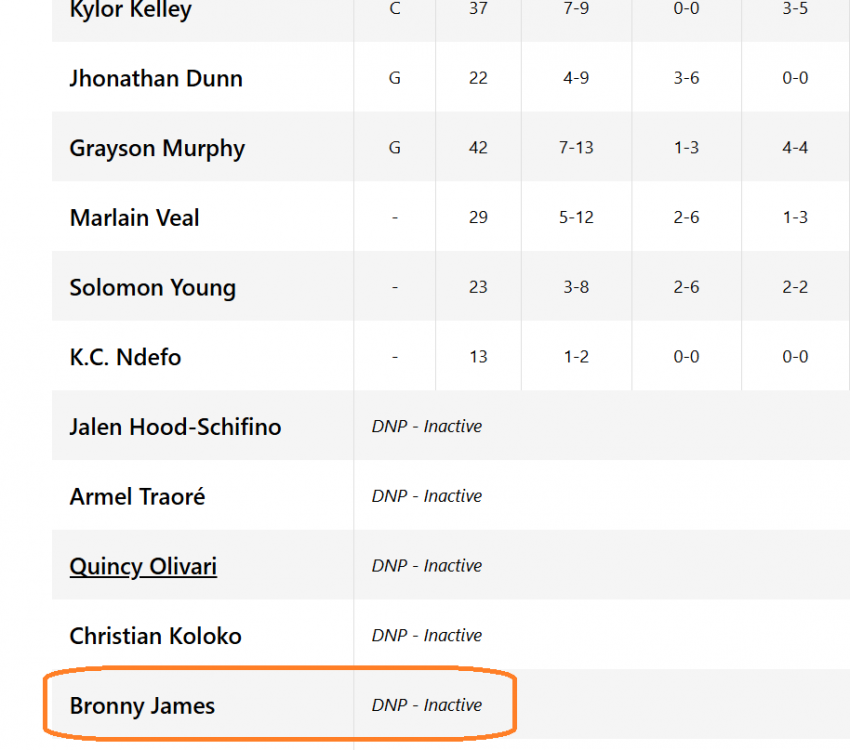This screenshot has height=750, width=850.
Task: Open Jalen Hood-Schifino's player name
Action: tap(175, 427)
